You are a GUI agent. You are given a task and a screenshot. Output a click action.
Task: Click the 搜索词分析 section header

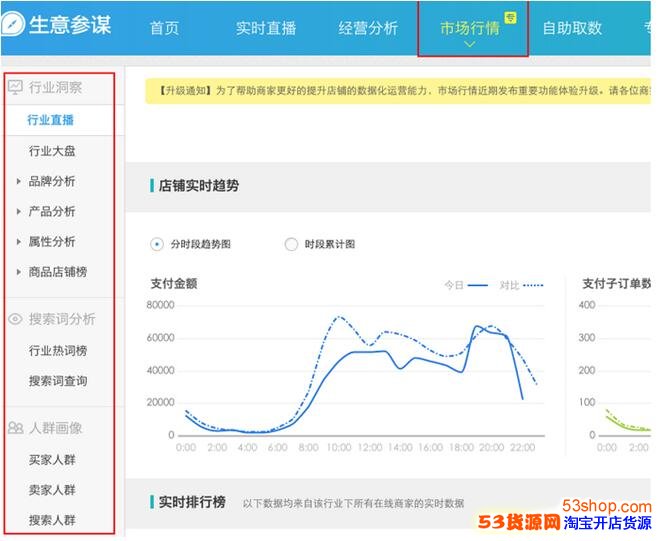coord(62,319)
